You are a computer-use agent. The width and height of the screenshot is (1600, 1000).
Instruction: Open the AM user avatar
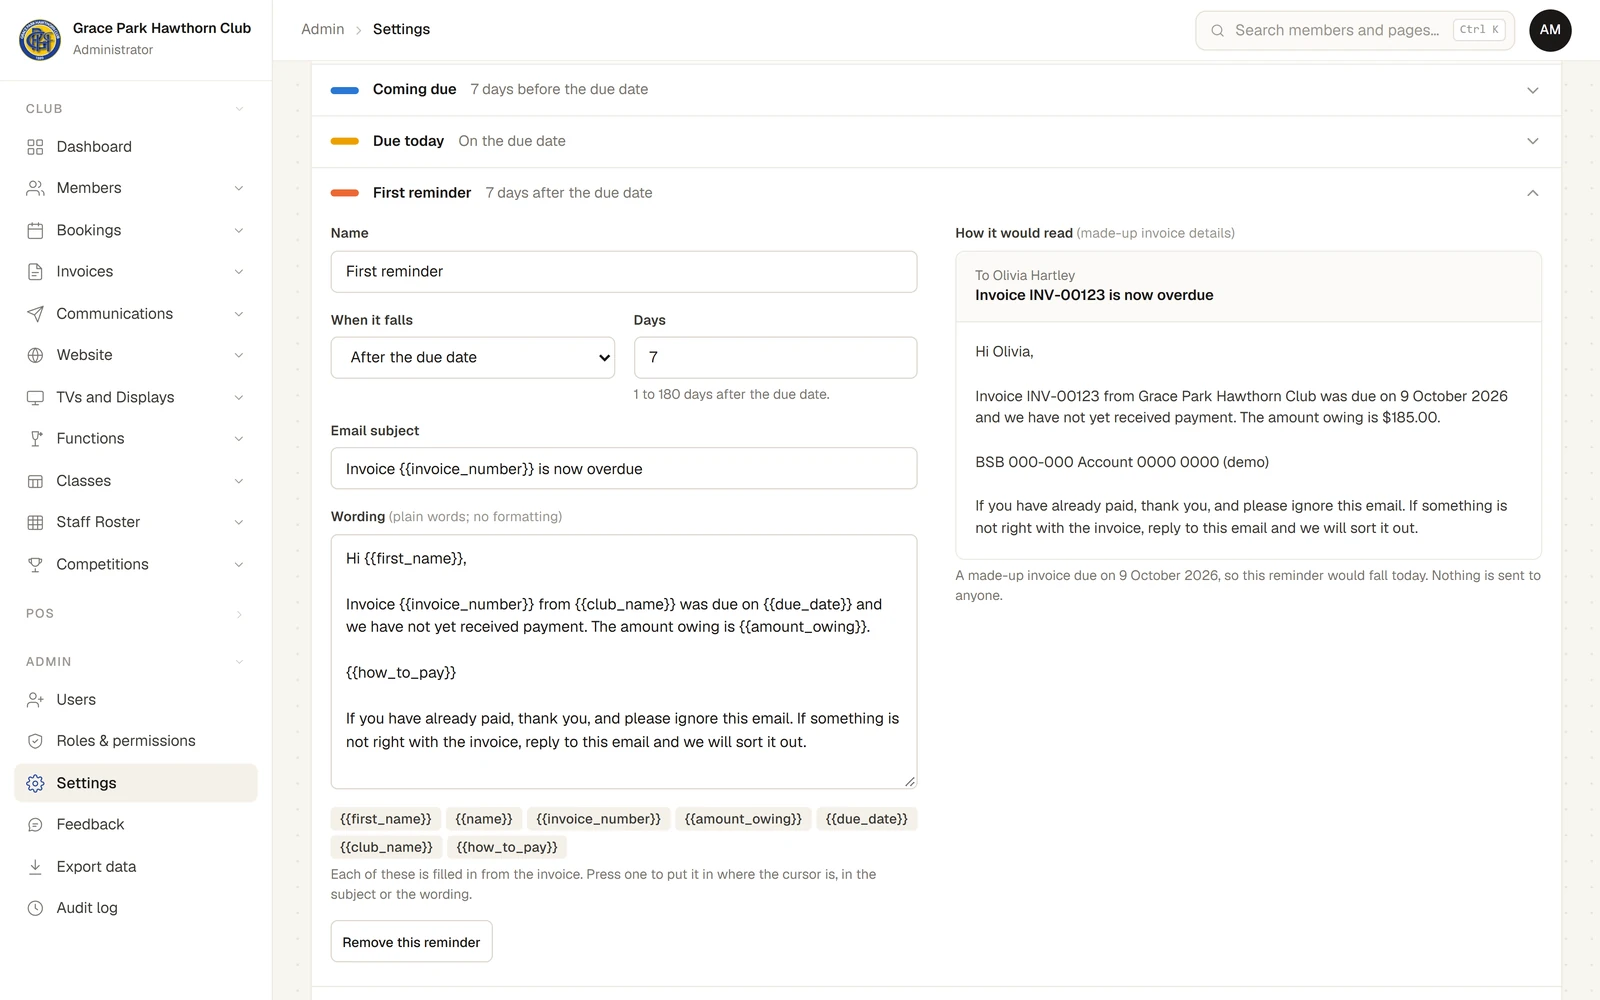(x=1550, y=30)
